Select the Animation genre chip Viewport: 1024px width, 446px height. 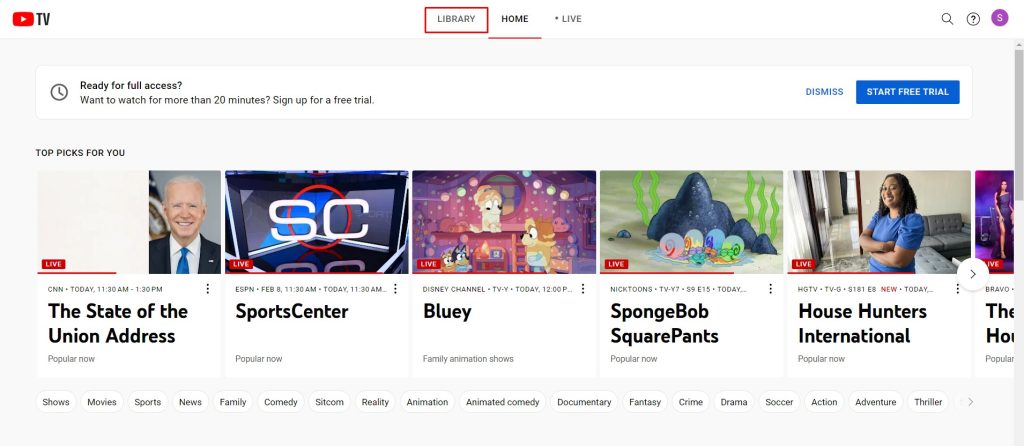(427, 402)
